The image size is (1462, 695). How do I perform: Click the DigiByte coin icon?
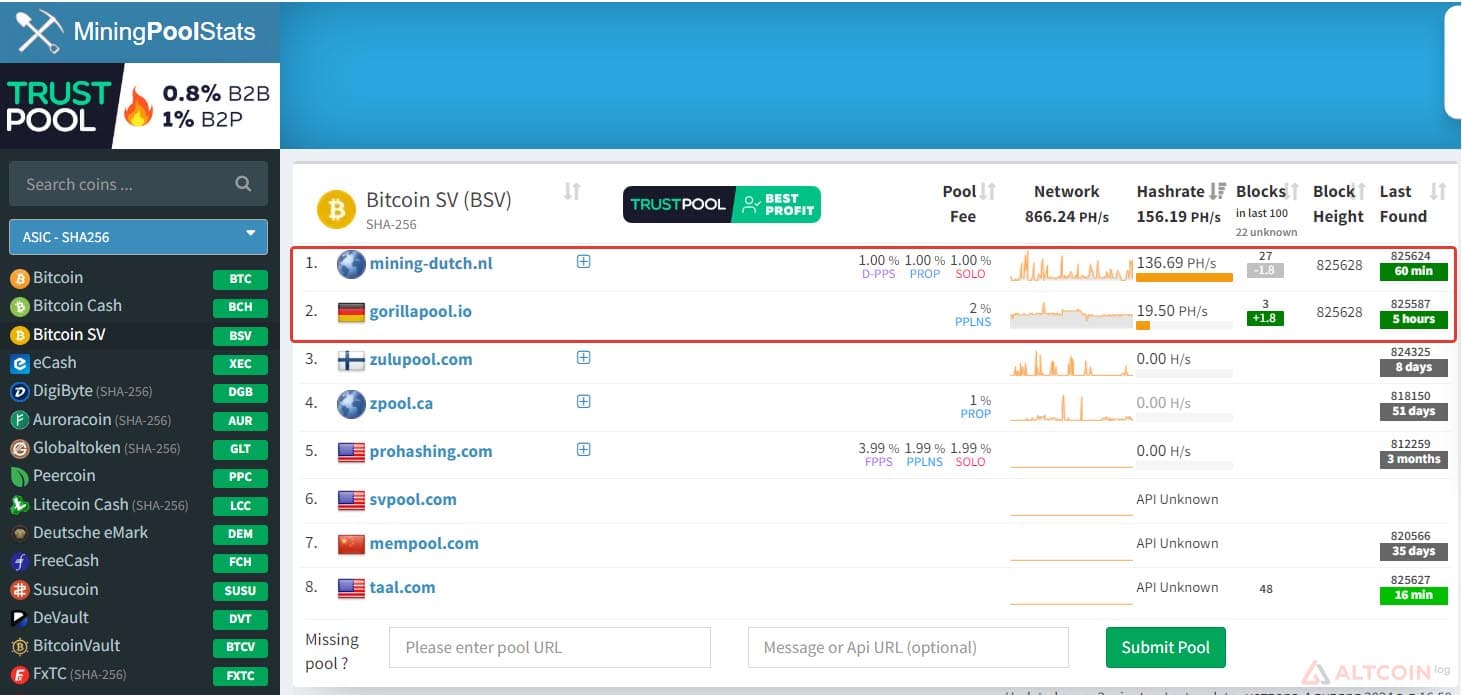[19, 391]
